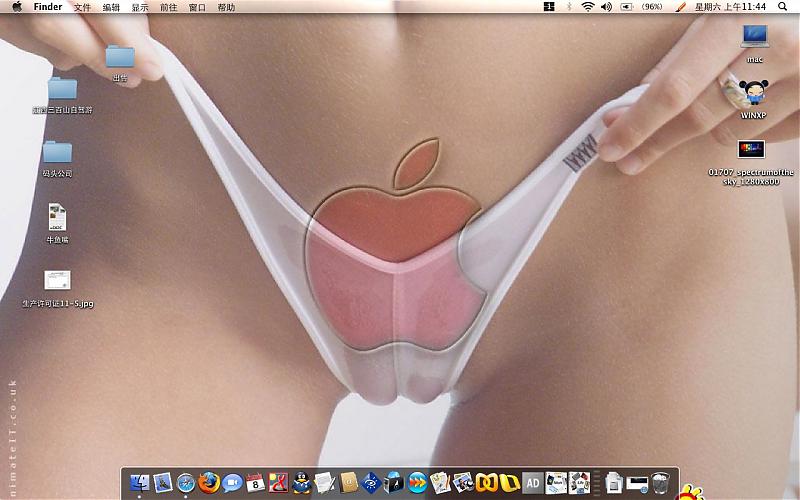800x500 pixels.
Task: Open the second document thumbnail before Dock separator
Action: tap(579, 483)
